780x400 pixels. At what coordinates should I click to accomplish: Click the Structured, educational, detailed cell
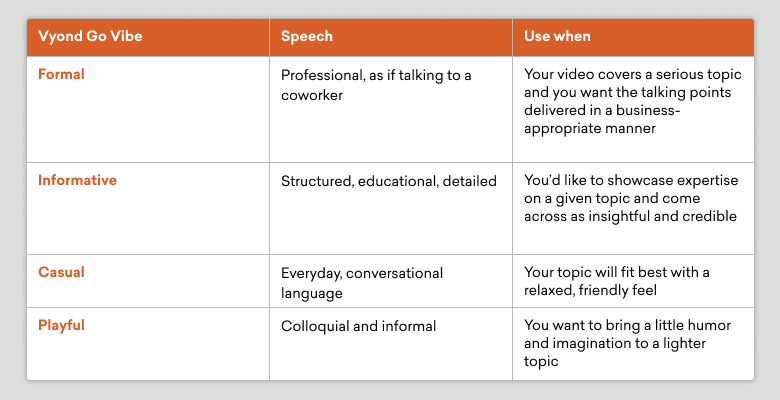click(389, 181)
